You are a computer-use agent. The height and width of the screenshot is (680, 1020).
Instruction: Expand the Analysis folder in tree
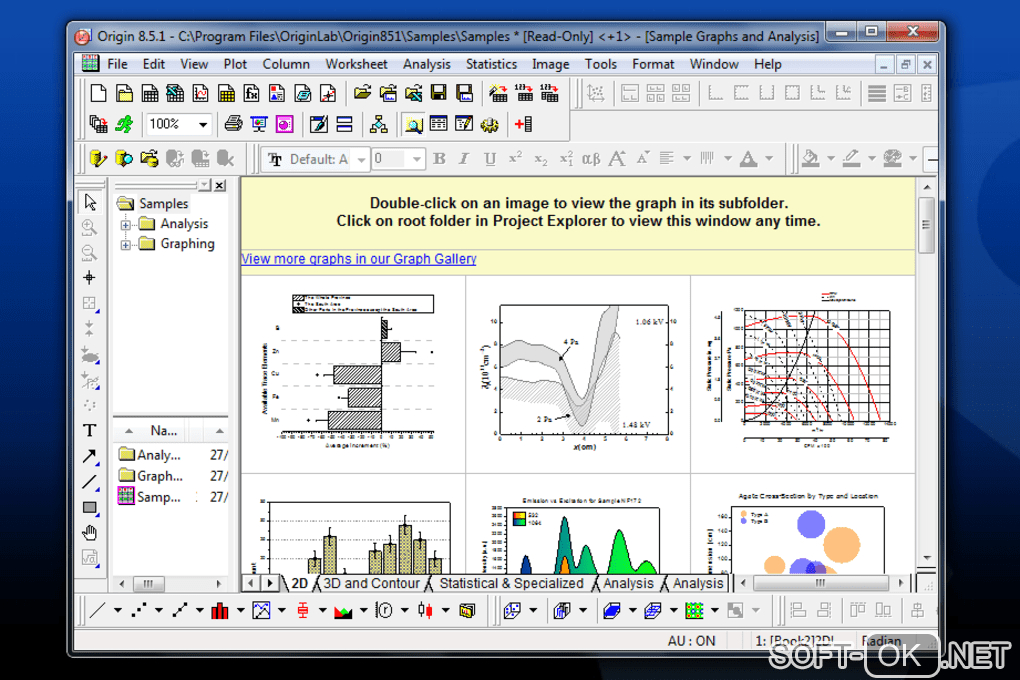tap(126, 224)
